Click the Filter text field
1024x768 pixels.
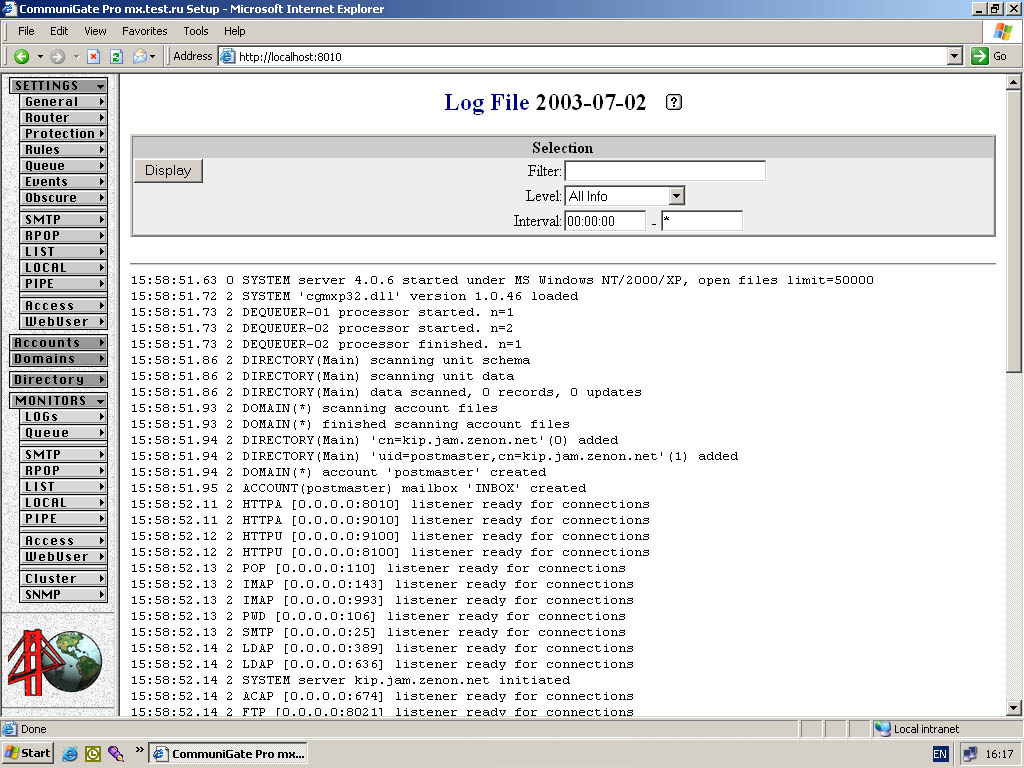point(665,171)
